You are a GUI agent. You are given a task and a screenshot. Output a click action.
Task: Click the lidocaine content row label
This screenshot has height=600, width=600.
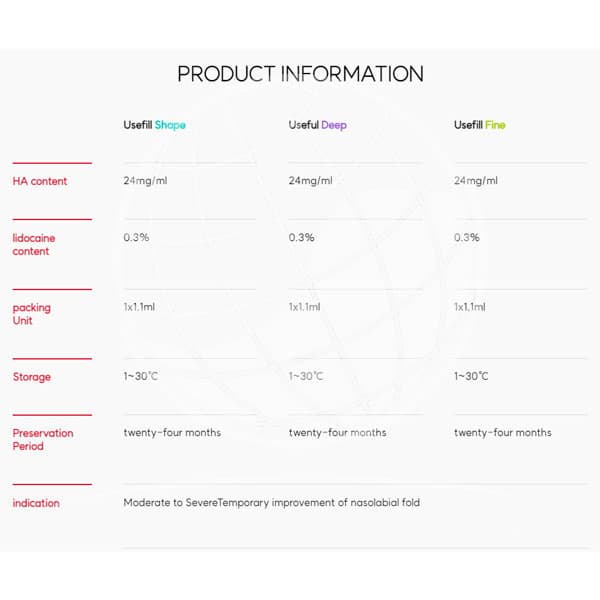(x=34, y=245)
